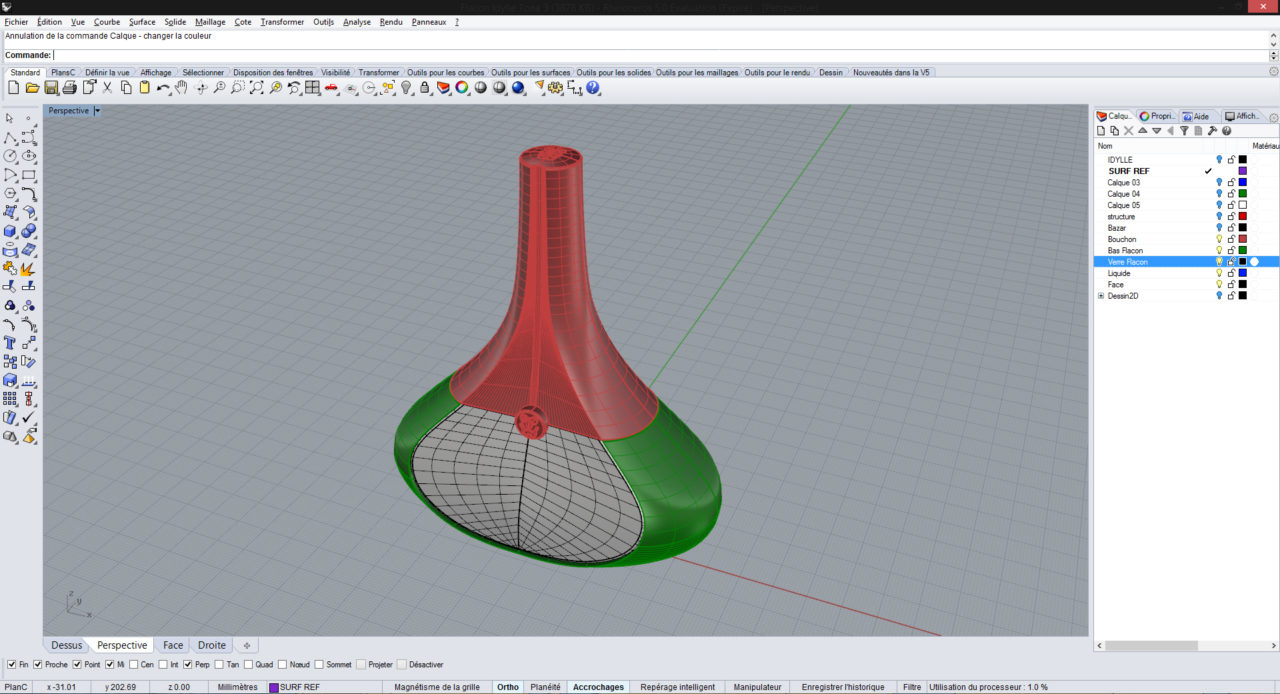Select the solid Box tool
The width and height of the screenshot is (1280, 694).
pyautogui.click(x=10, y=231)
